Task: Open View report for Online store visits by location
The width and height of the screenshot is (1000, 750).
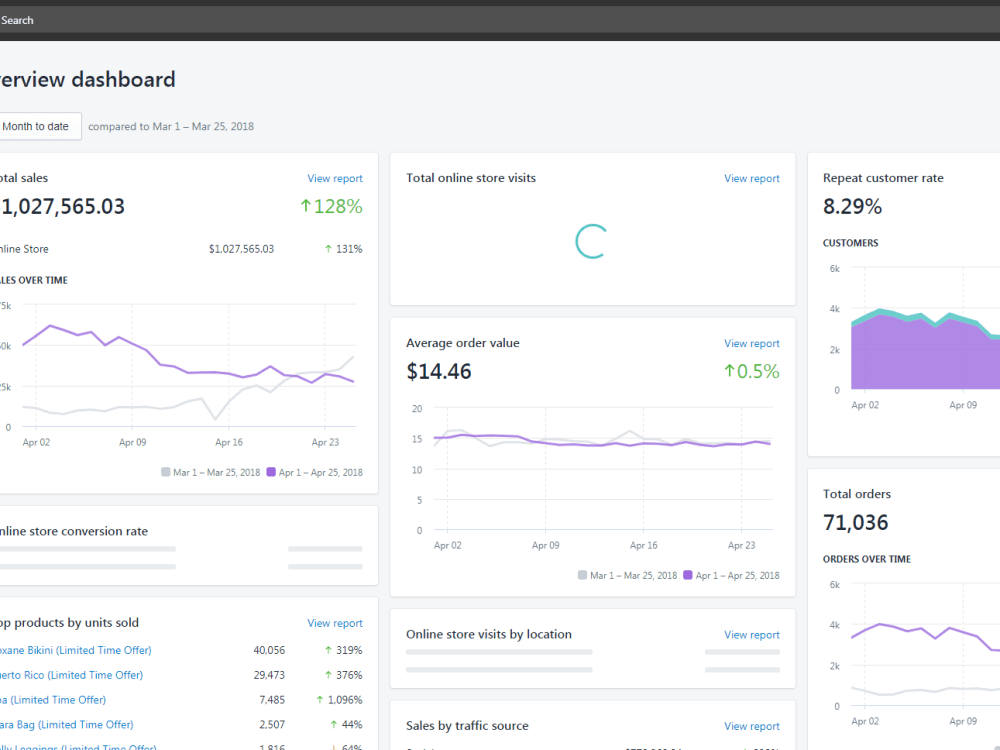Action: 751,635
